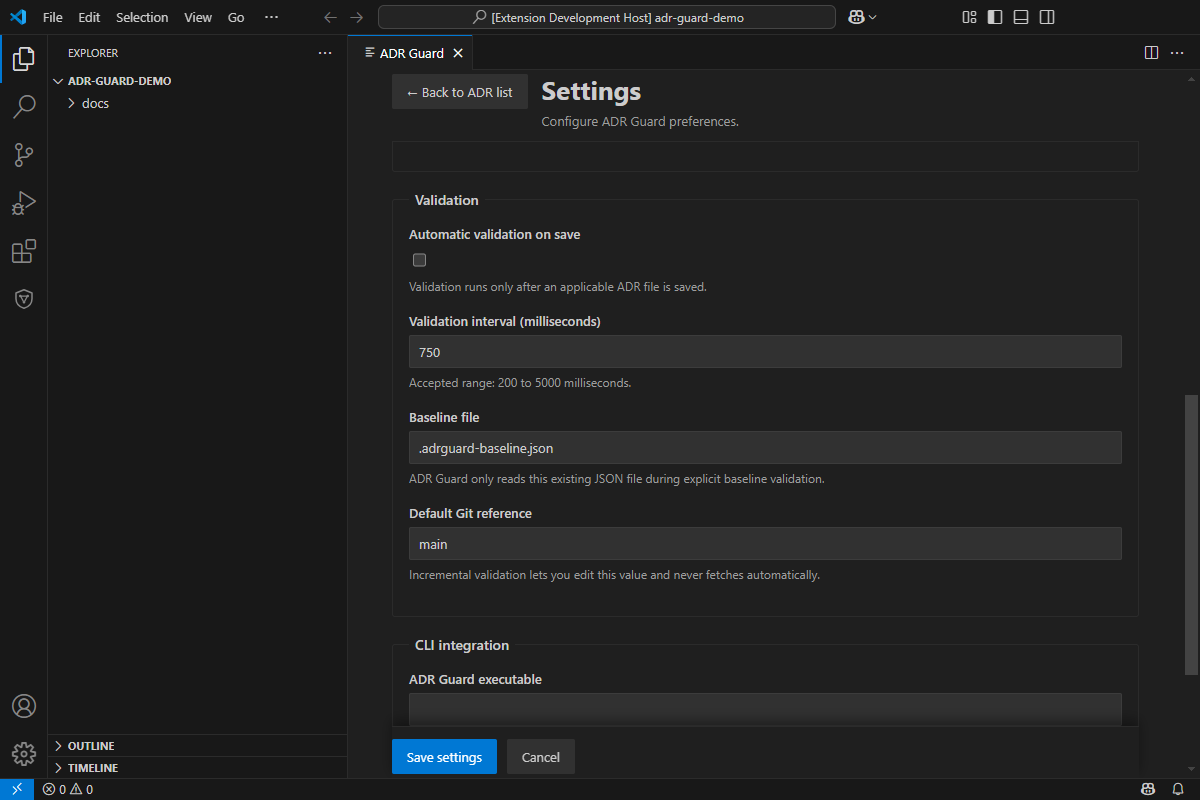Open the Manage gear icon
This screenshot has height=800, width=1200.
(x=24, y=753)
